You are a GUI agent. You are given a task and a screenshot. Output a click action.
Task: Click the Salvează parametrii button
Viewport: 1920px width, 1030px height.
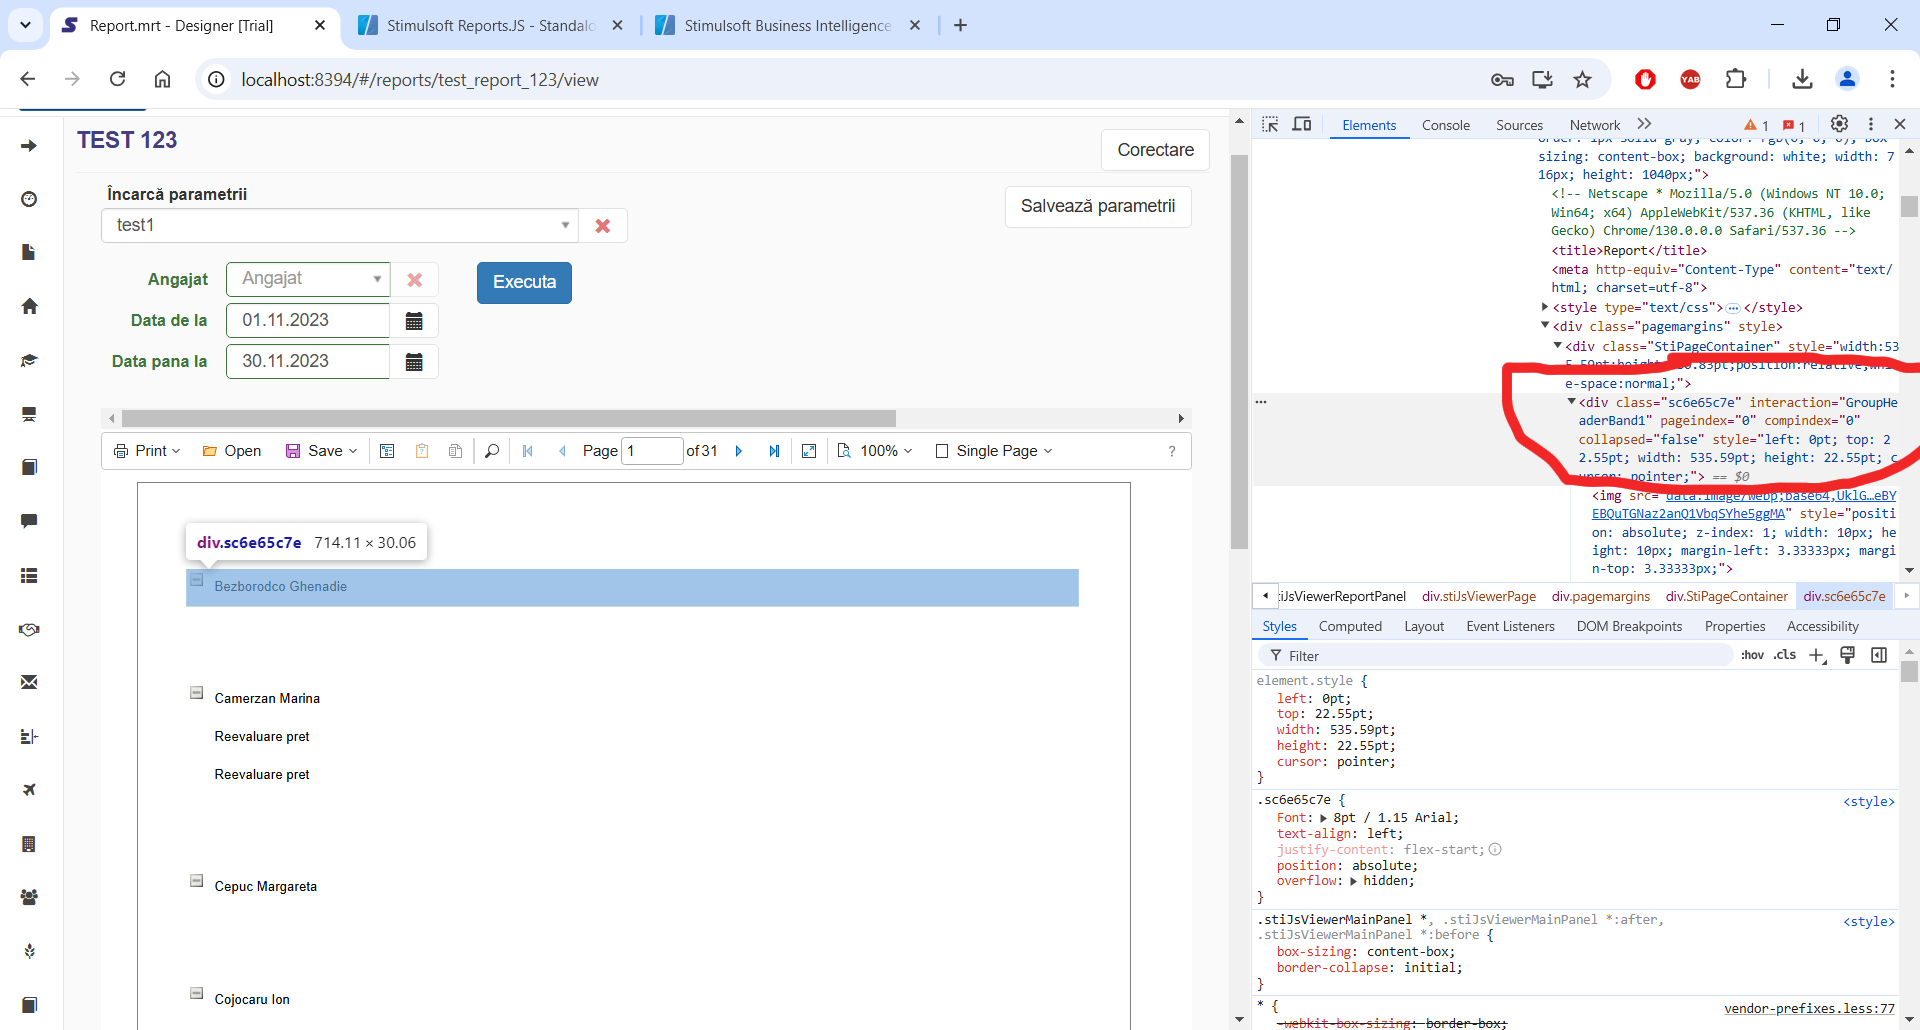pos(1098,207)
